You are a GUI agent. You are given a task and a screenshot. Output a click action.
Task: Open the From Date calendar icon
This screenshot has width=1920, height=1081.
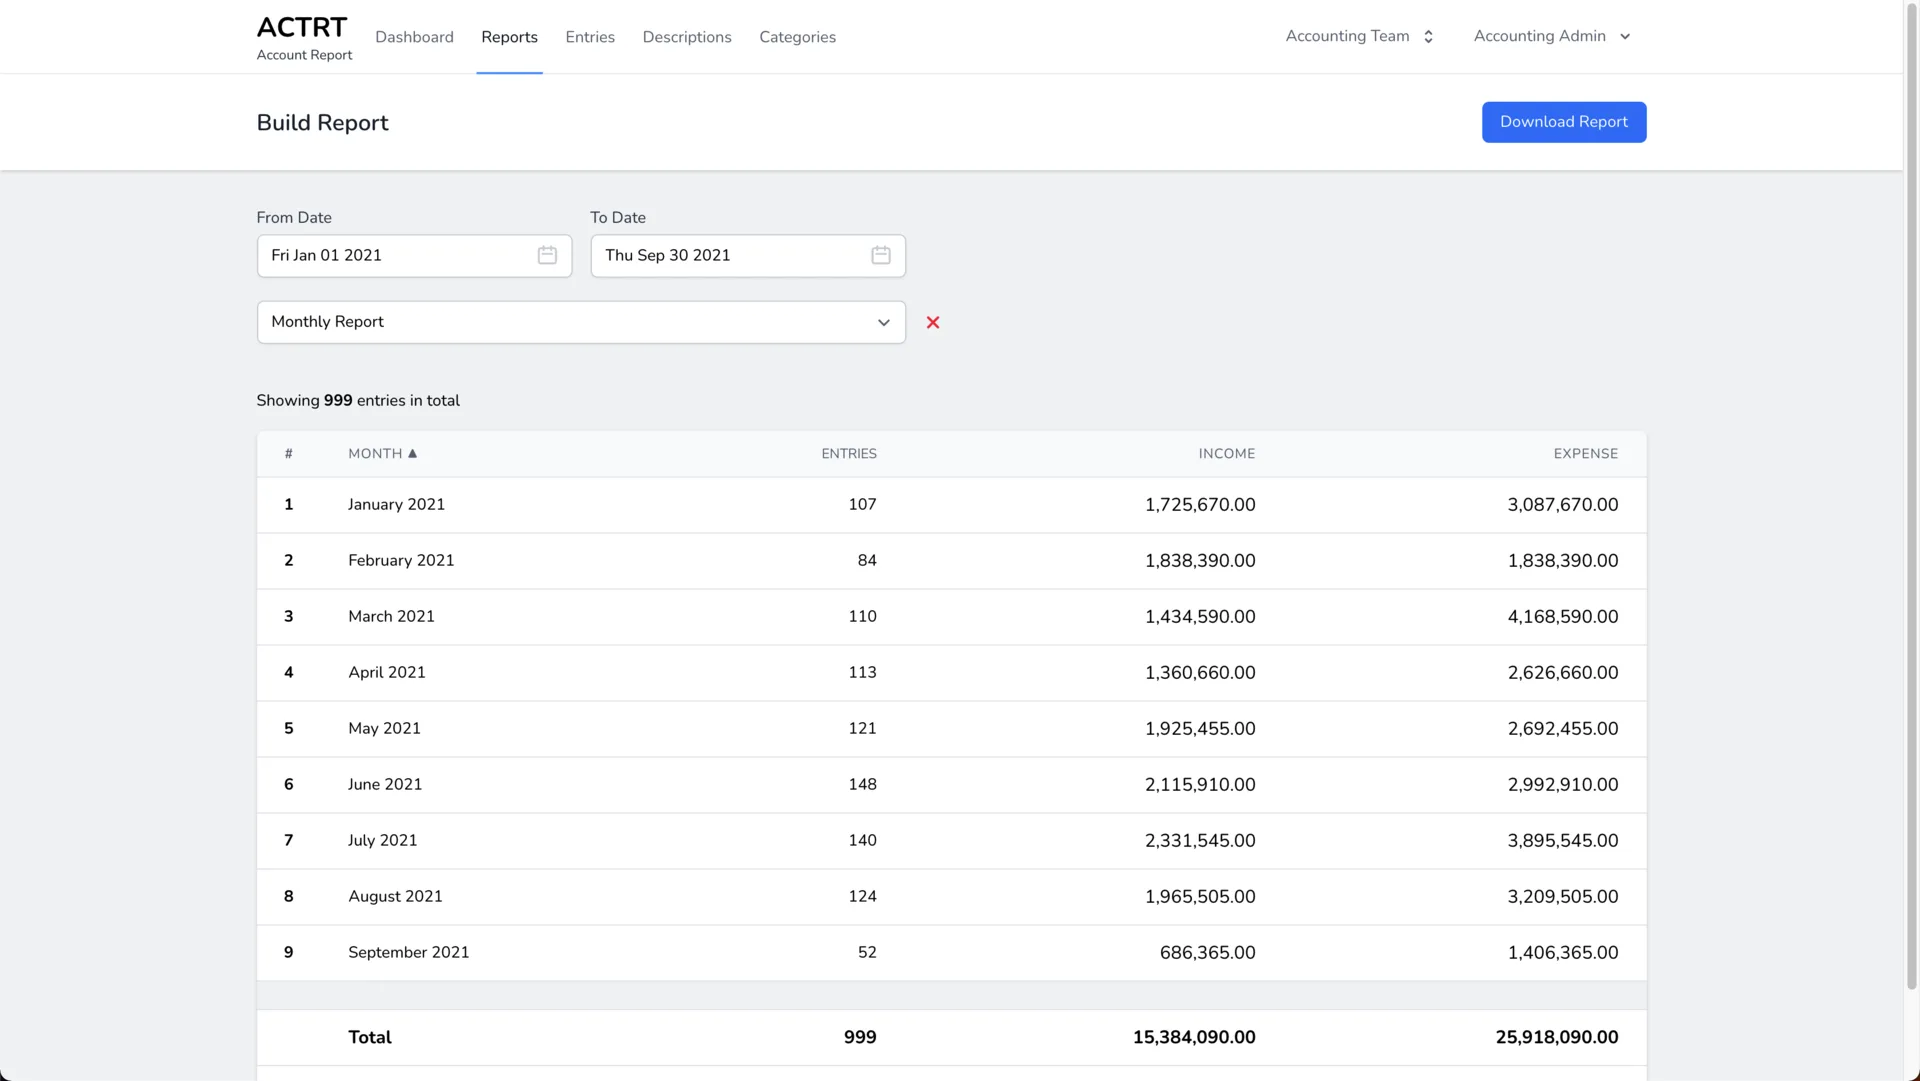click(547, 255)
